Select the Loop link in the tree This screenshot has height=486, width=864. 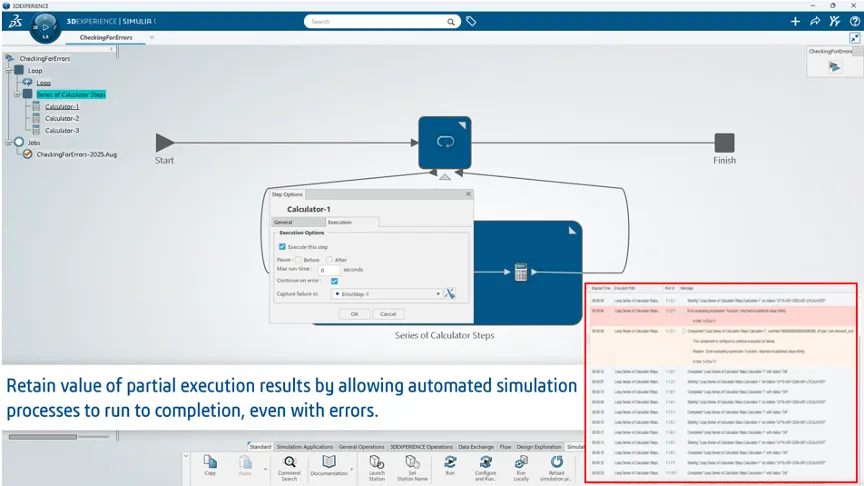(44, 83)
